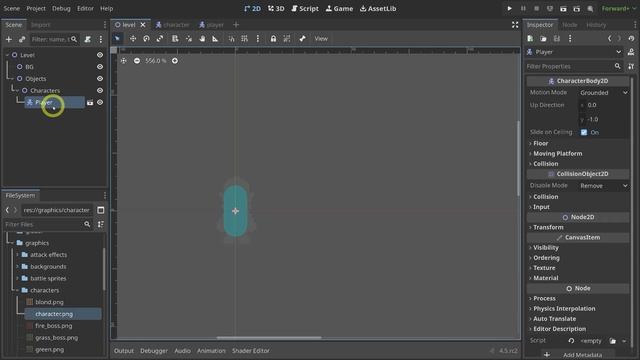Click the Filter Properties search field

(x=574, y=66)
